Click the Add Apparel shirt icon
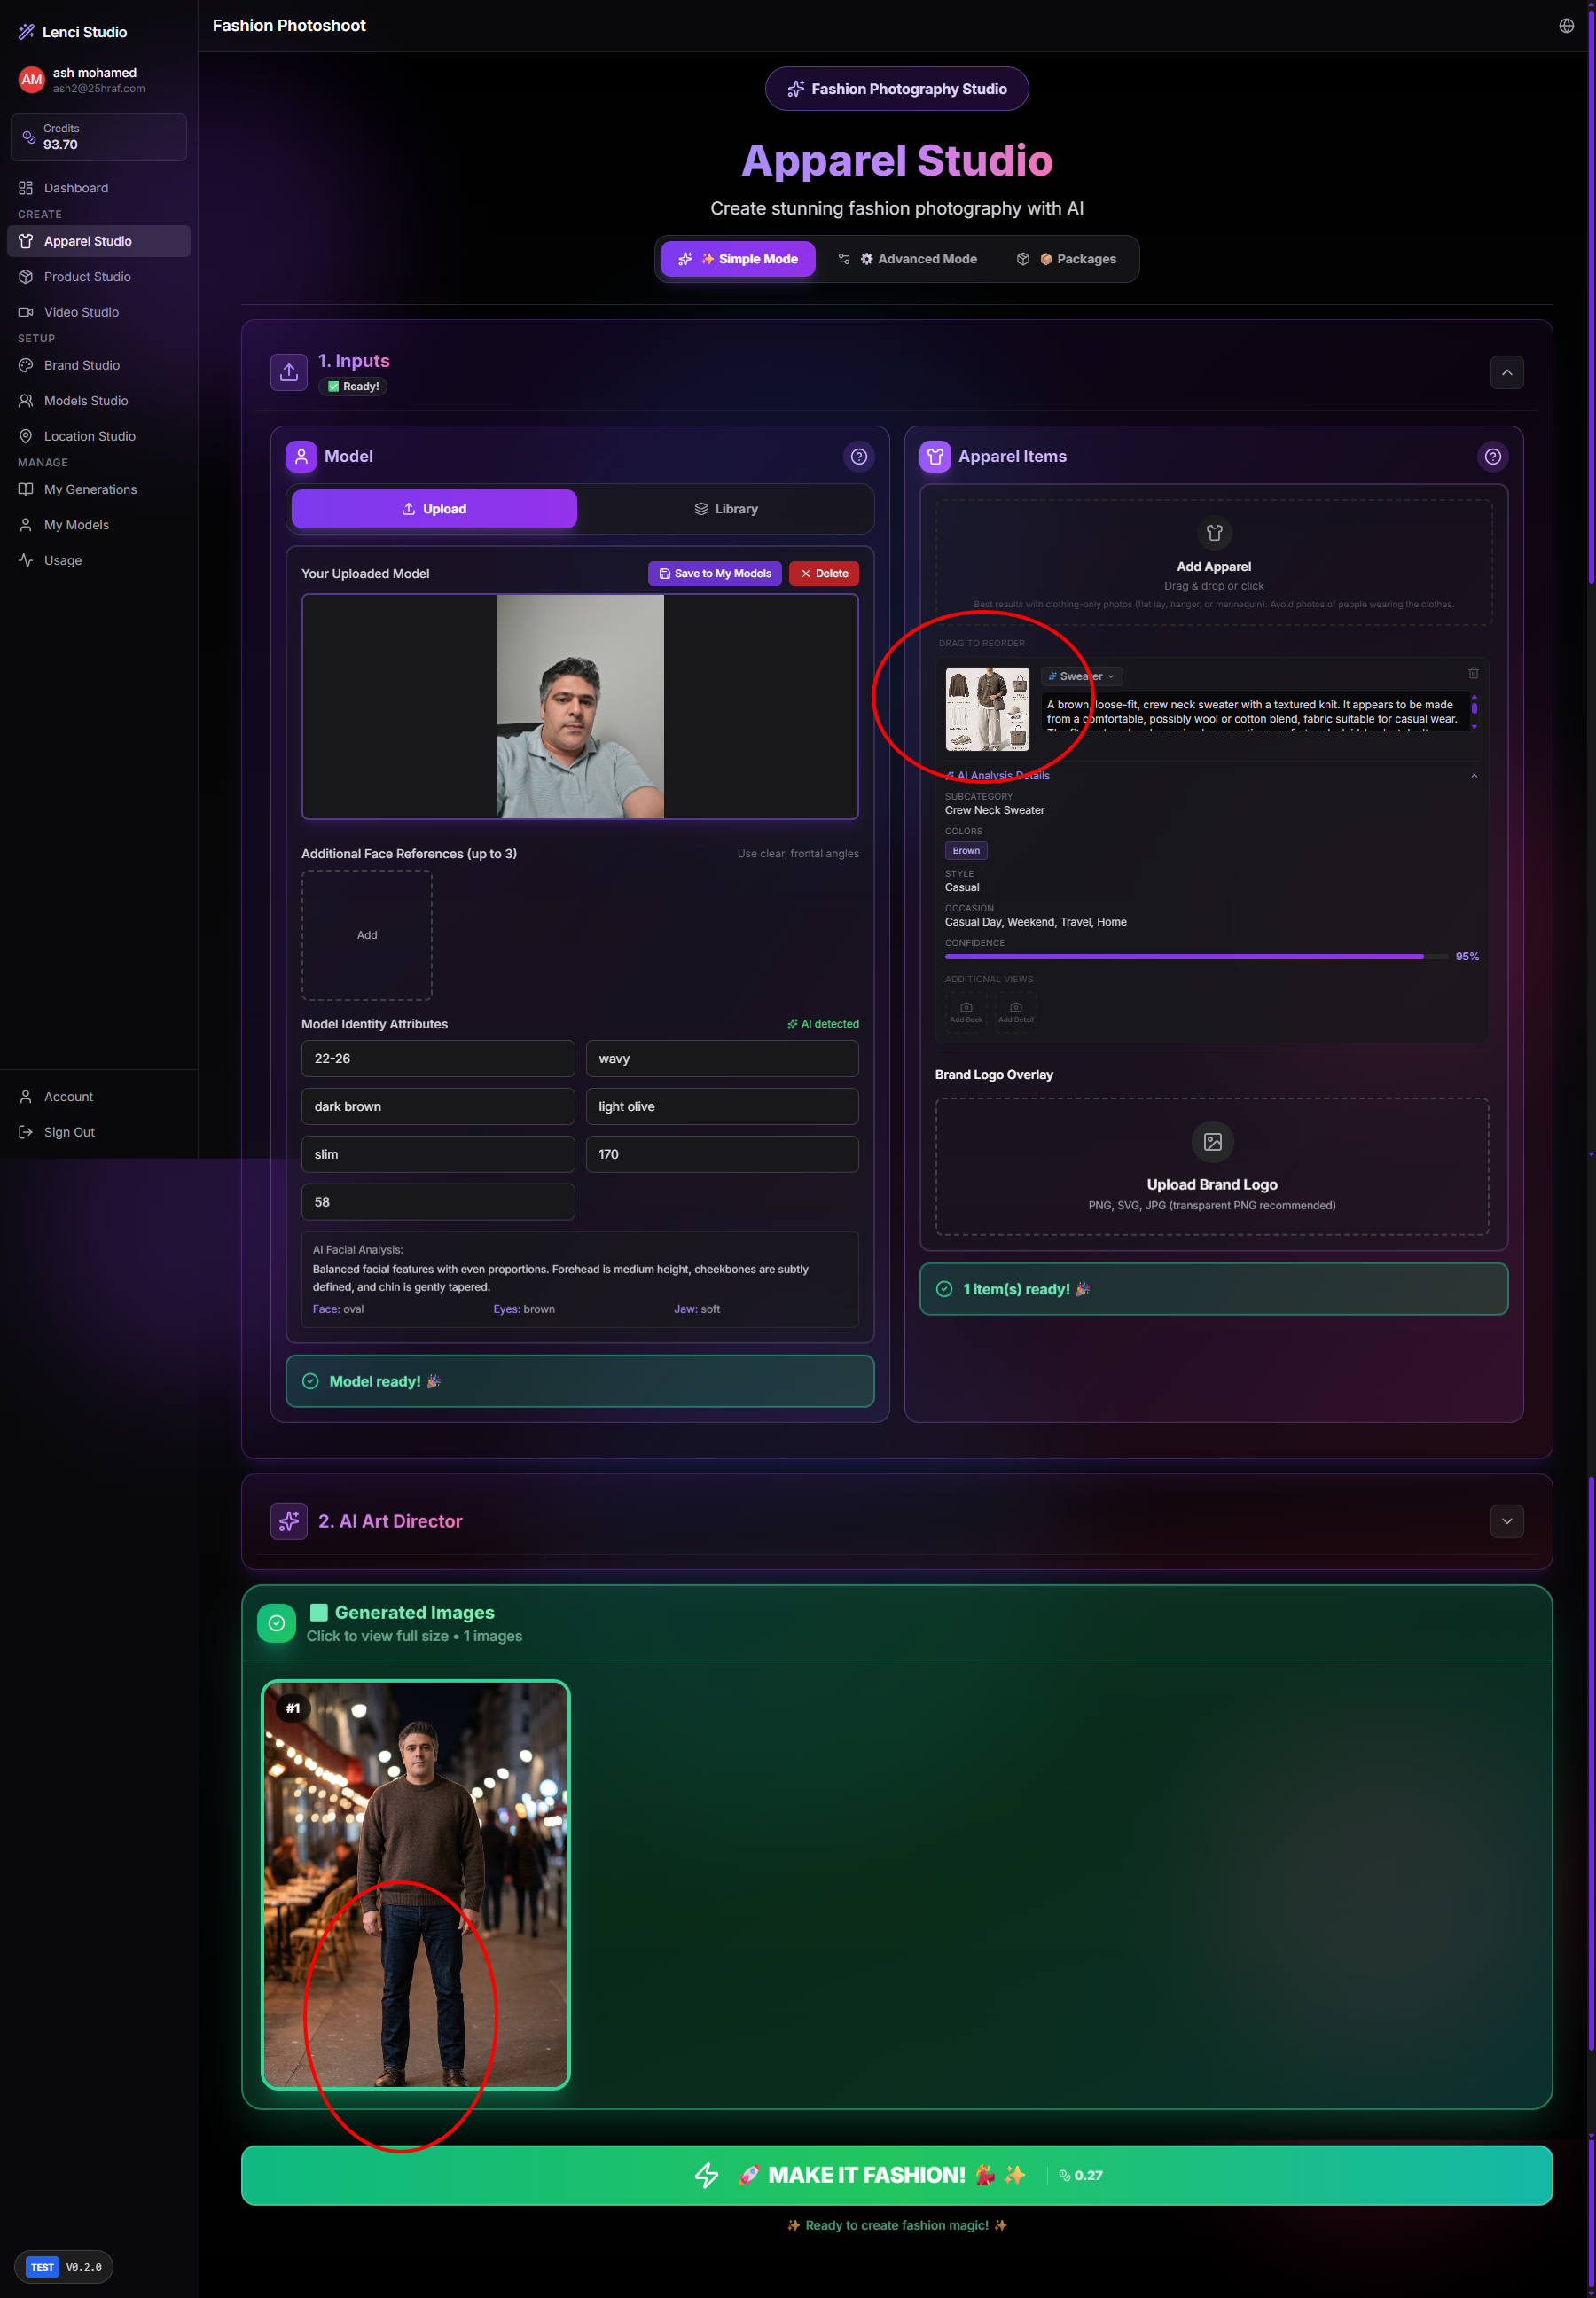Screen dimensions: 1596x2298 click(1213, 533)
